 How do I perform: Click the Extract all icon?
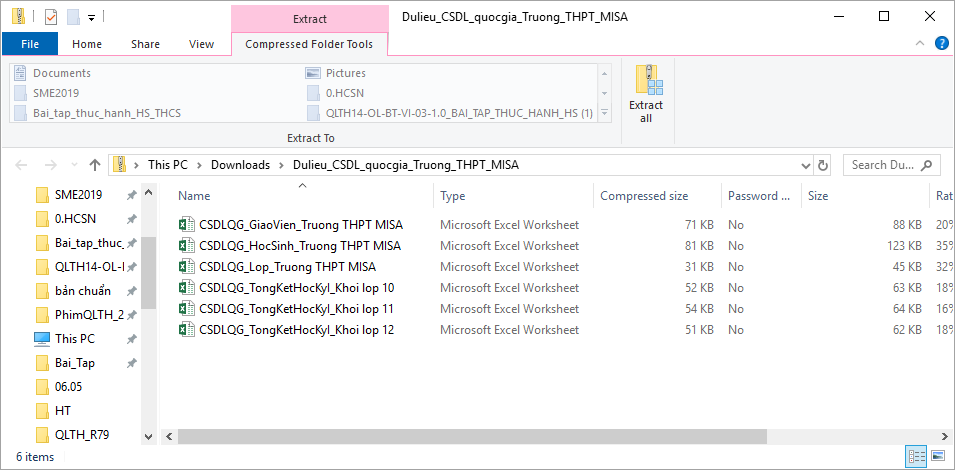[x=649, y=80]
